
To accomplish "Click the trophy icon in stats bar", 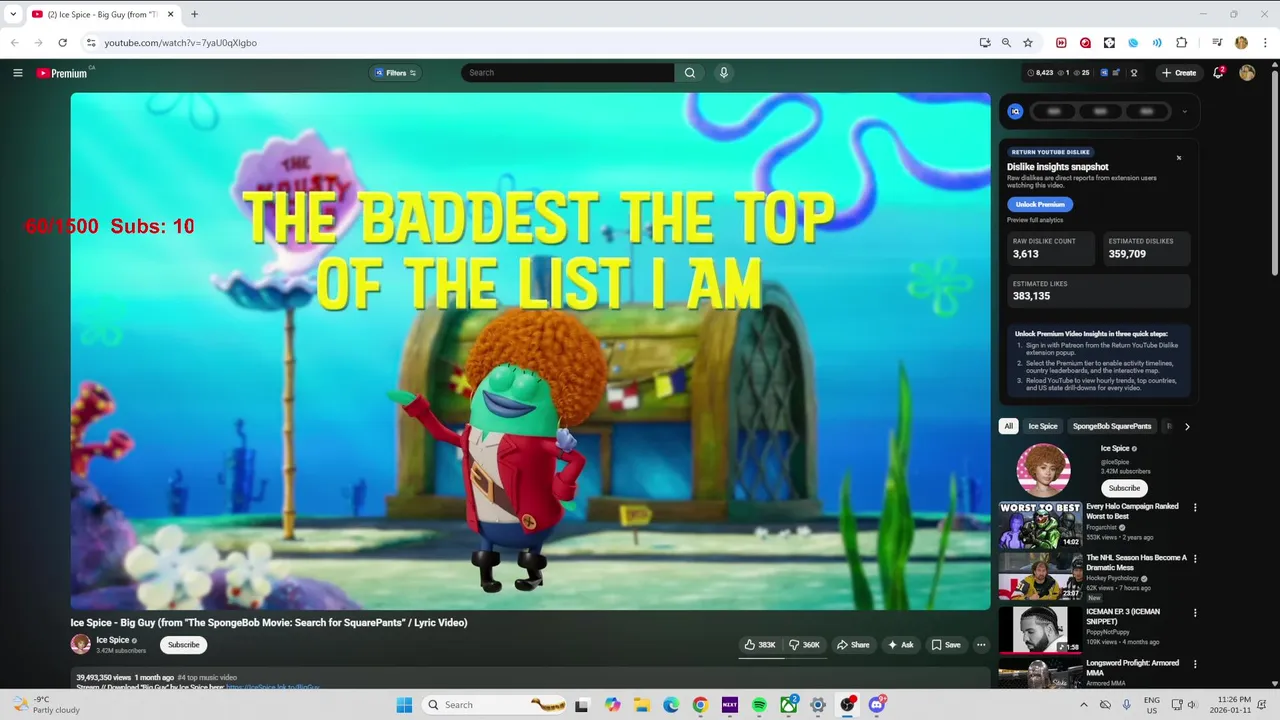I will [1134, 73].
